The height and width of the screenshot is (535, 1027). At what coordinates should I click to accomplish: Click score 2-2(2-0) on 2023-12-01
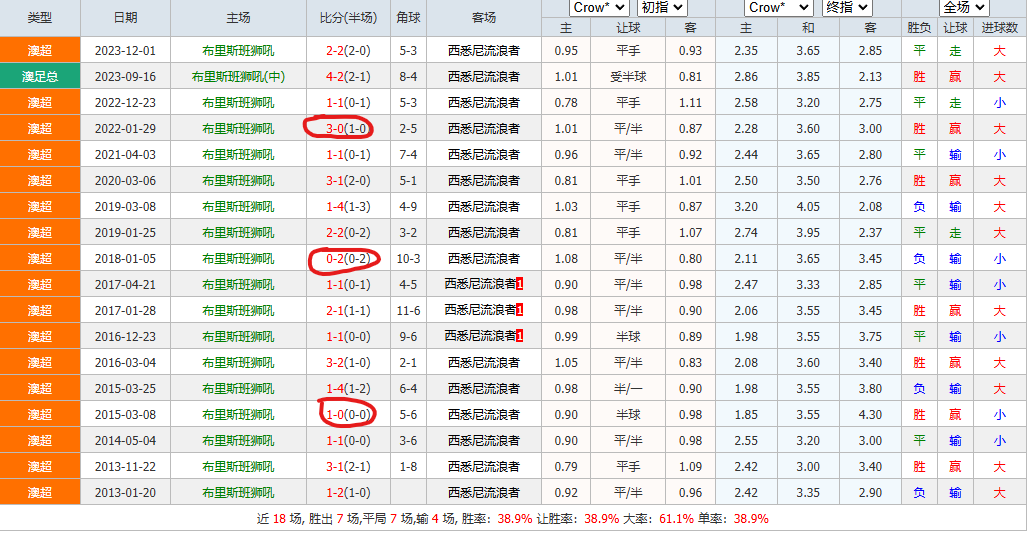[348, 50]
